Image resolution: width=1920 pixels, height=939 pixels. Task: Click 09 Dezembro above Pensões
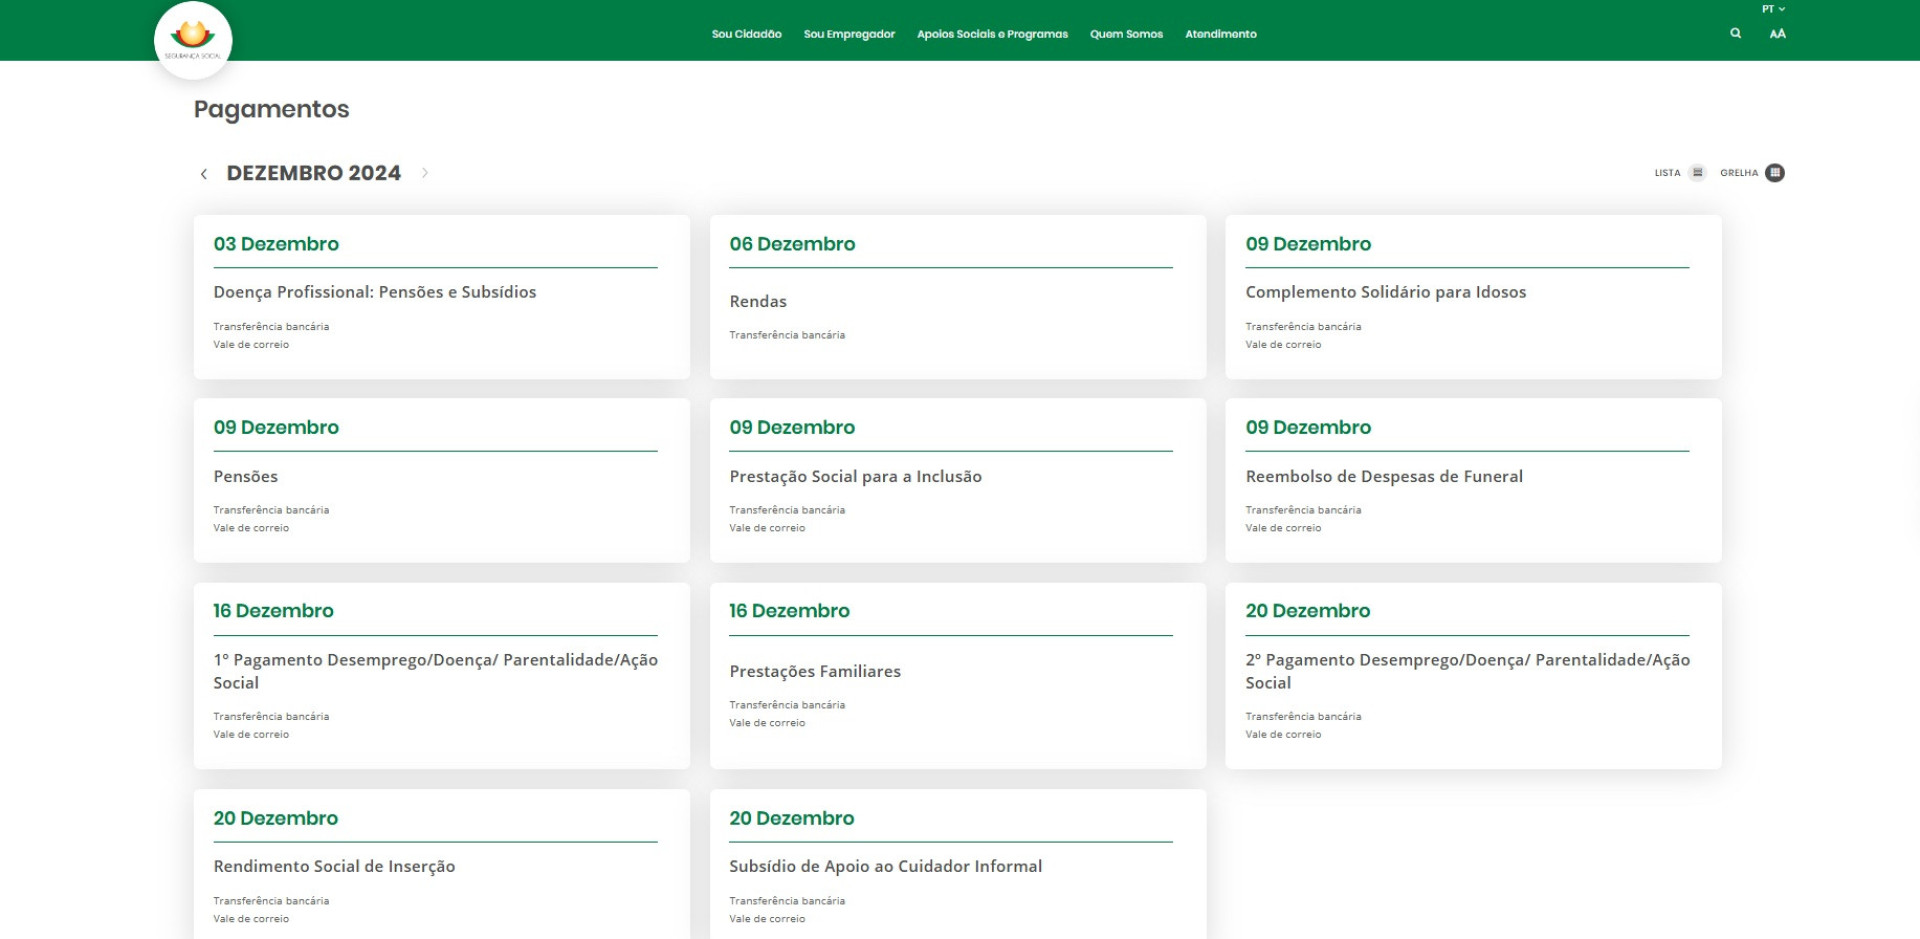(276, 427)
